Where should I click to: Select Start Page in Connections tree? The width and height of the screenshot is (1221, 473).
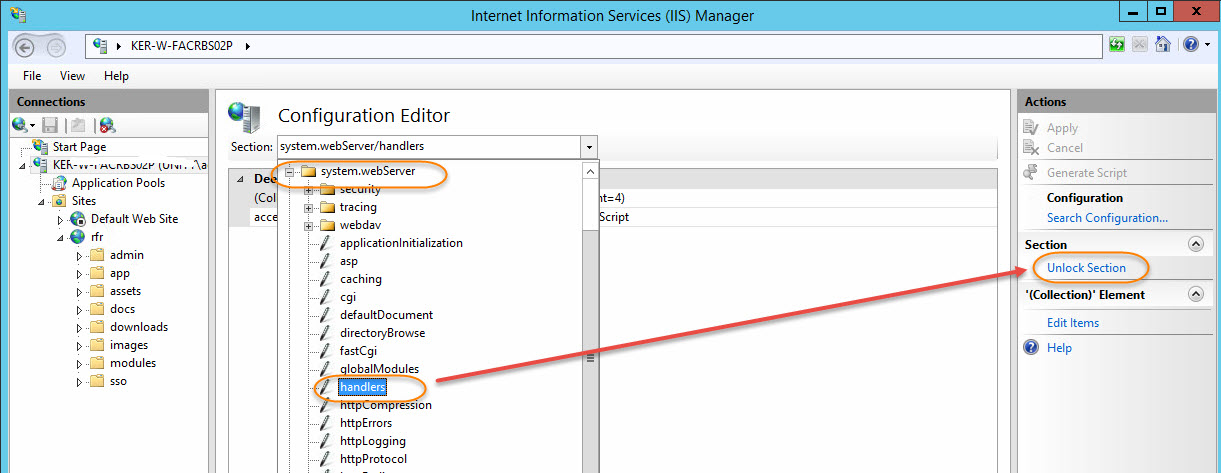(79, 147)
